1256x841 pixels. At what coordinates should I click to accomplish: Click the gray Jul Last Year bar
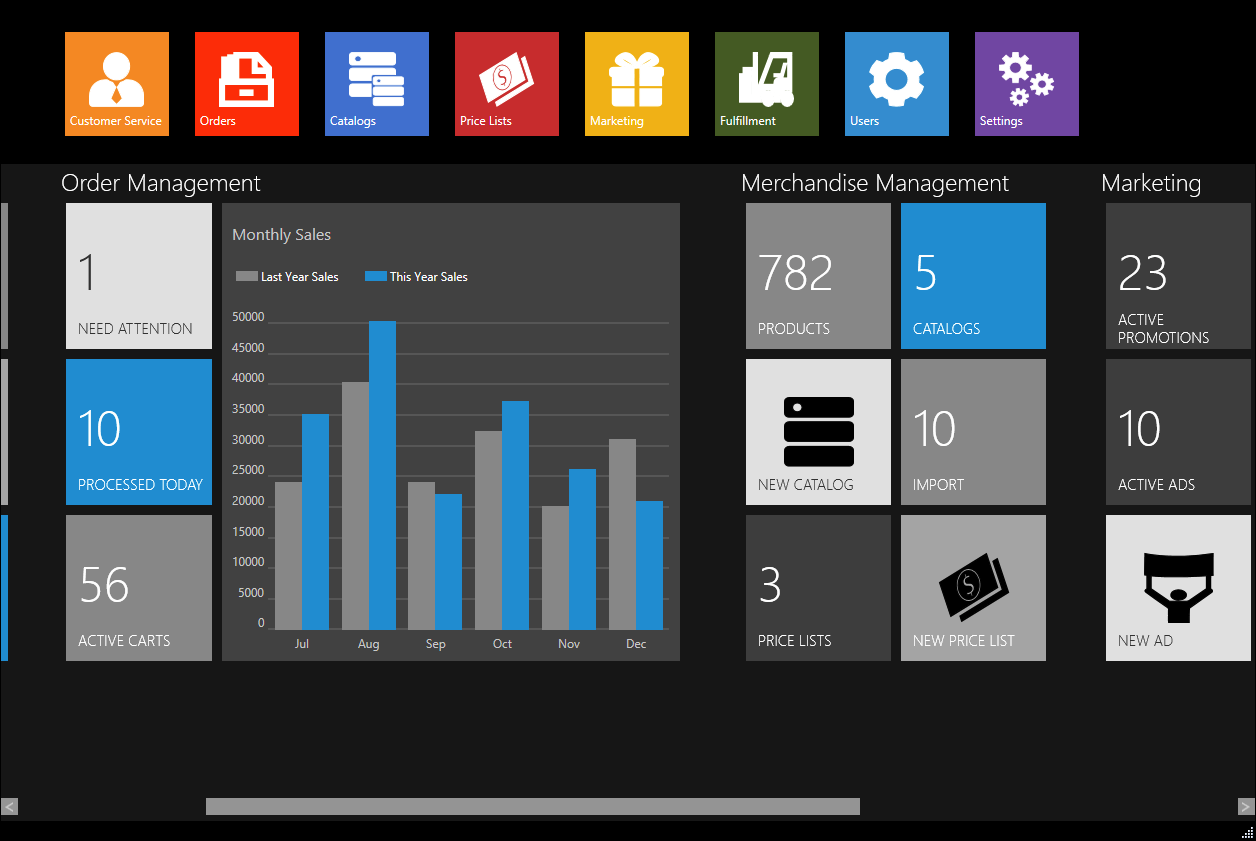288,555
